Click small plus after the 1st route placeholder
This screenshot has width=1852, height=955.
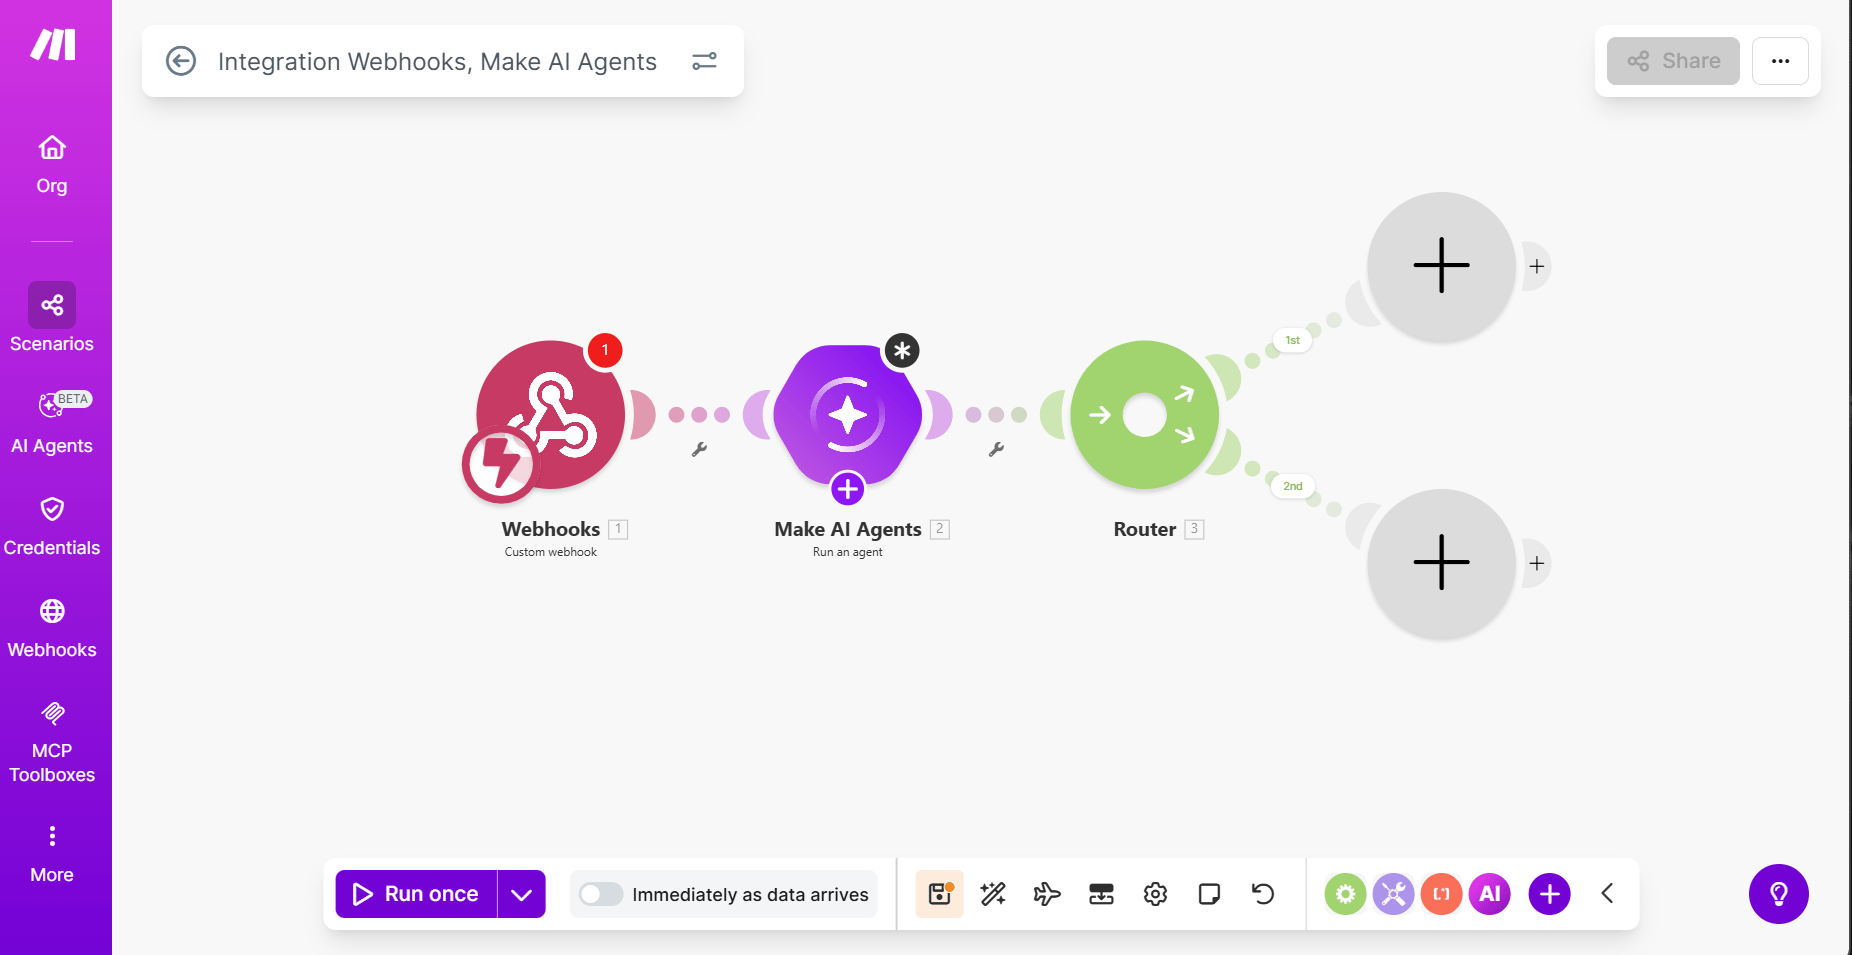pos(1537,266)
